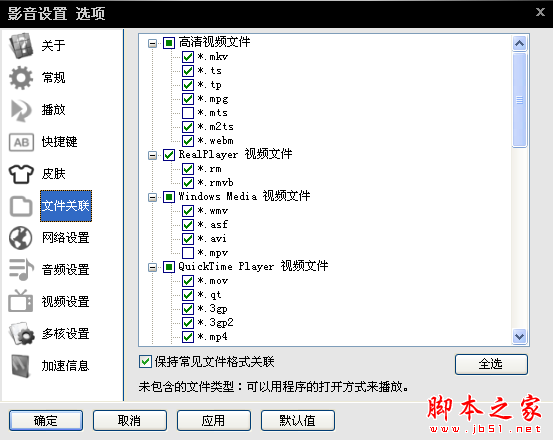Click the file list scroll-up arrow
The image size is (553, 440).
519,44
